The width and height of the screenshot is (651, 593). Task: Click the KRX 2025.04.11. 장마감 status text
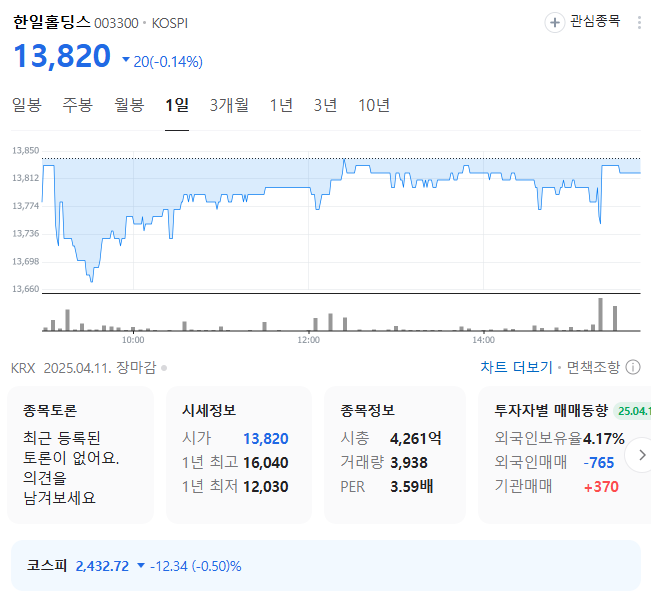click(83, 368)
